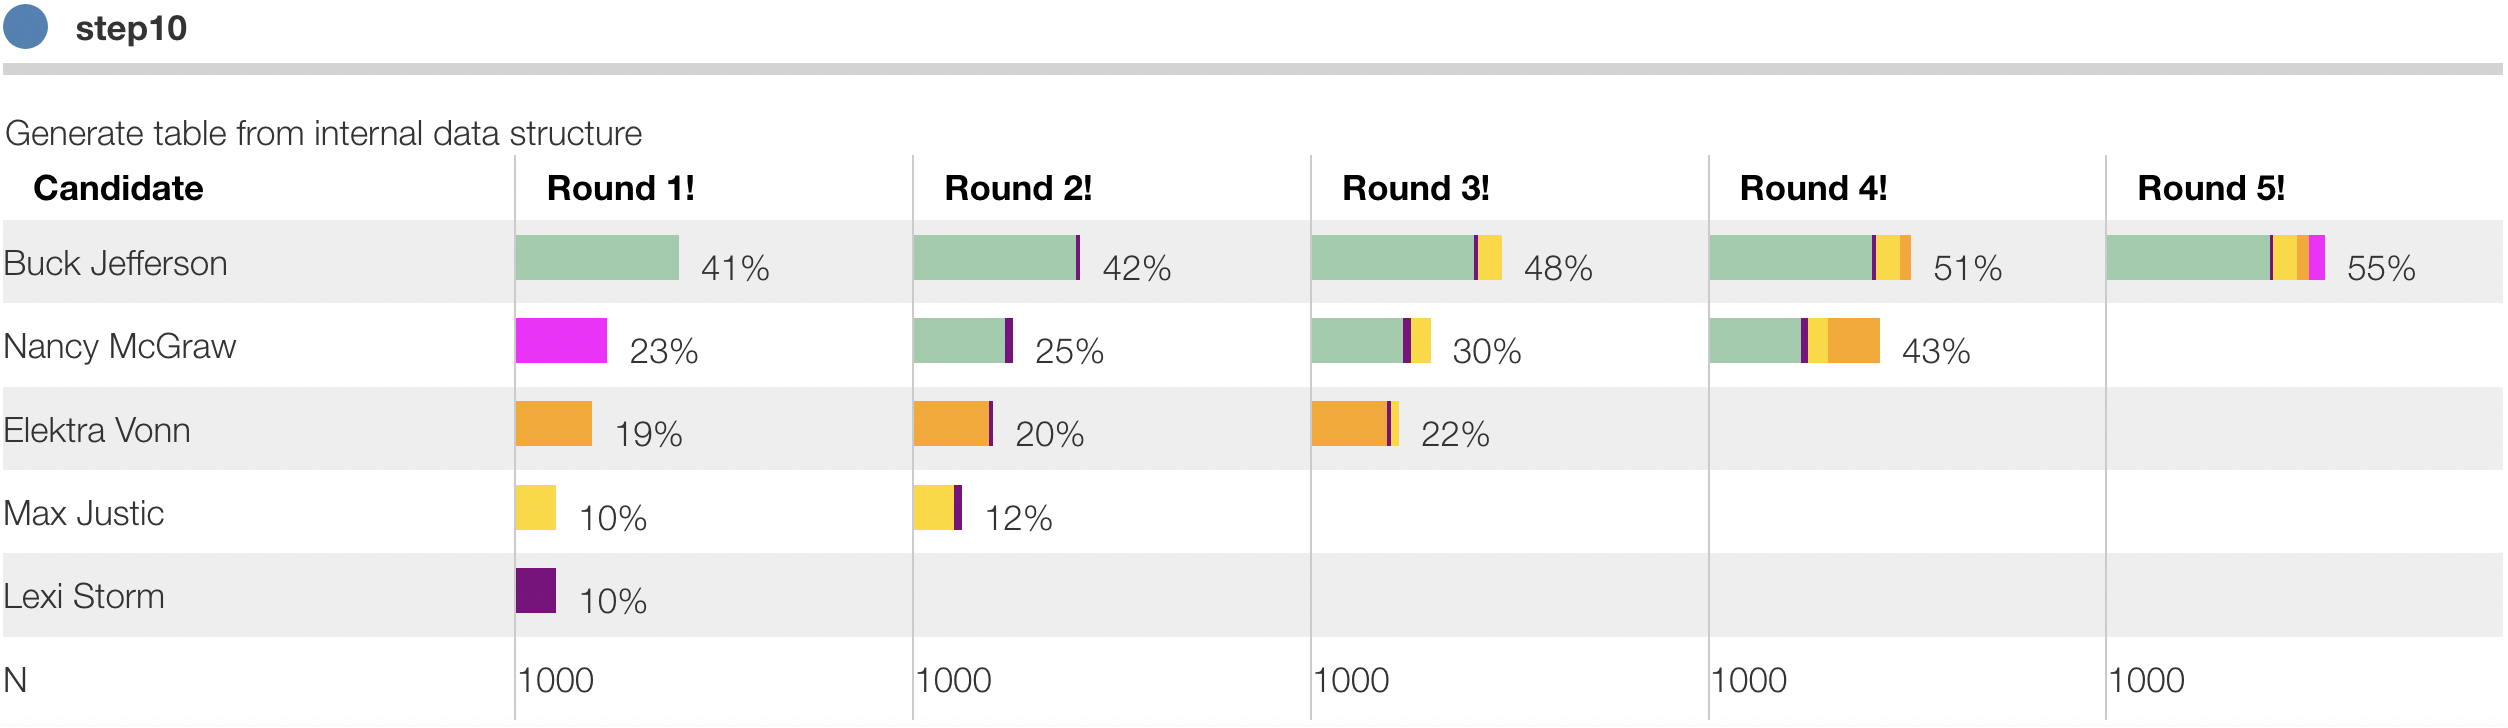
Task: Click the N value 1000 under Round 2
Action: (x=953, y=680)
